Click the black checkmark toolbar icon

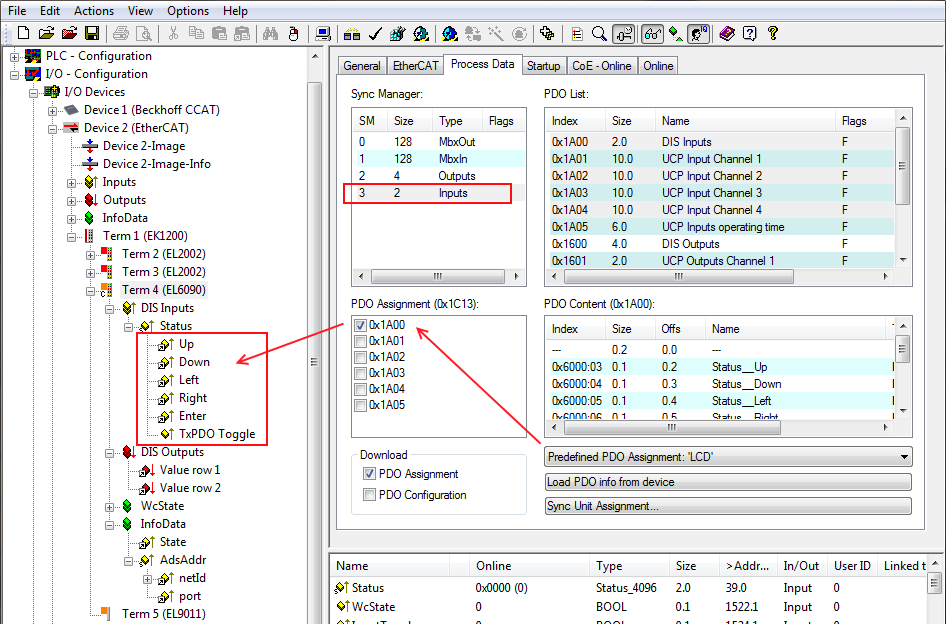(x=375, y=33)
